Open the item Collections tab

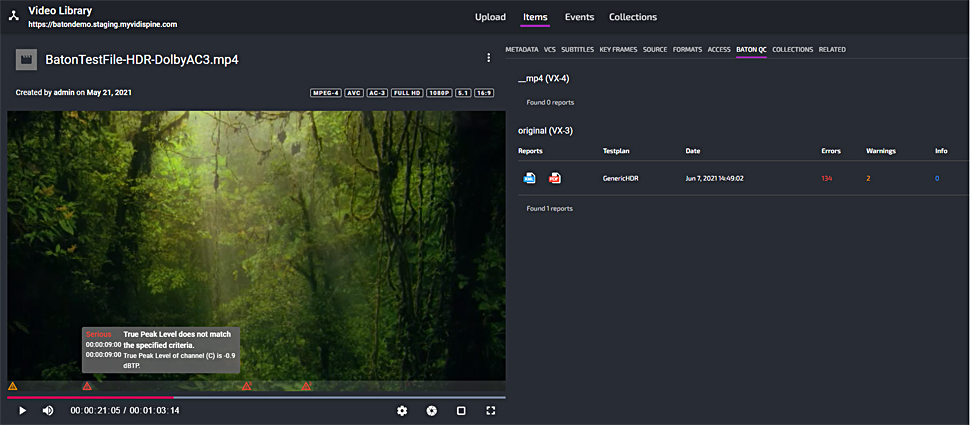tap(792, 49)
